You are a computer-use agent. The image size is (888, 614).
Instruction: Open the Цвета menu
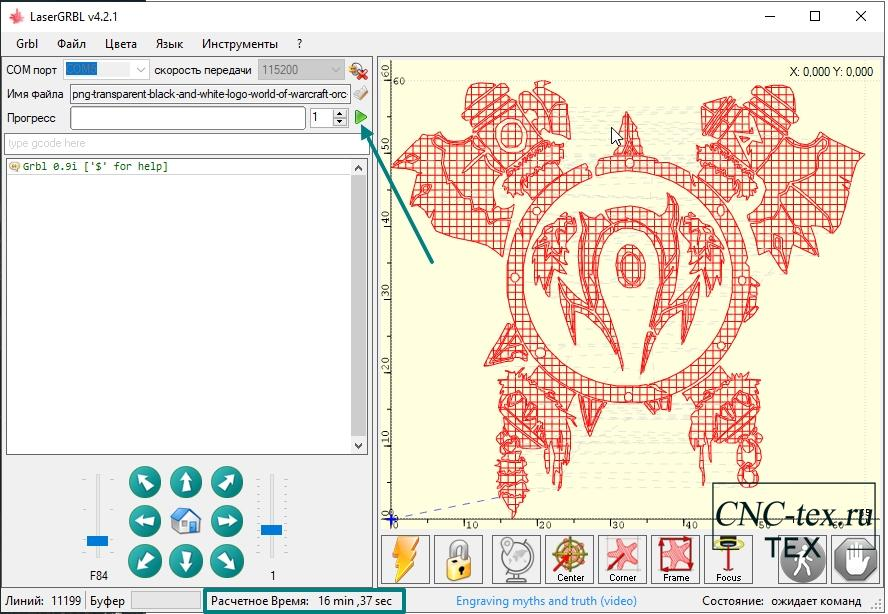[121, 44]
